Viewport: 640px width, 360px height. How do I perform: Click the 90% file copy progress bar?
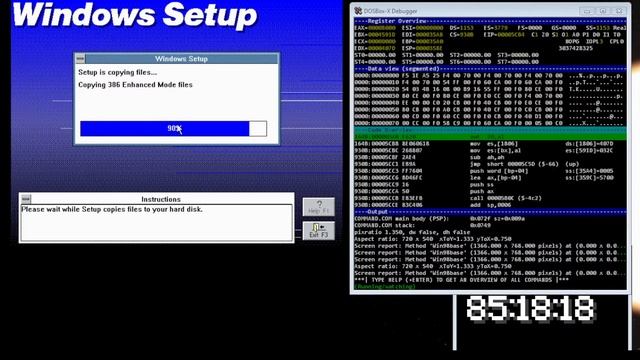point(173,129)
